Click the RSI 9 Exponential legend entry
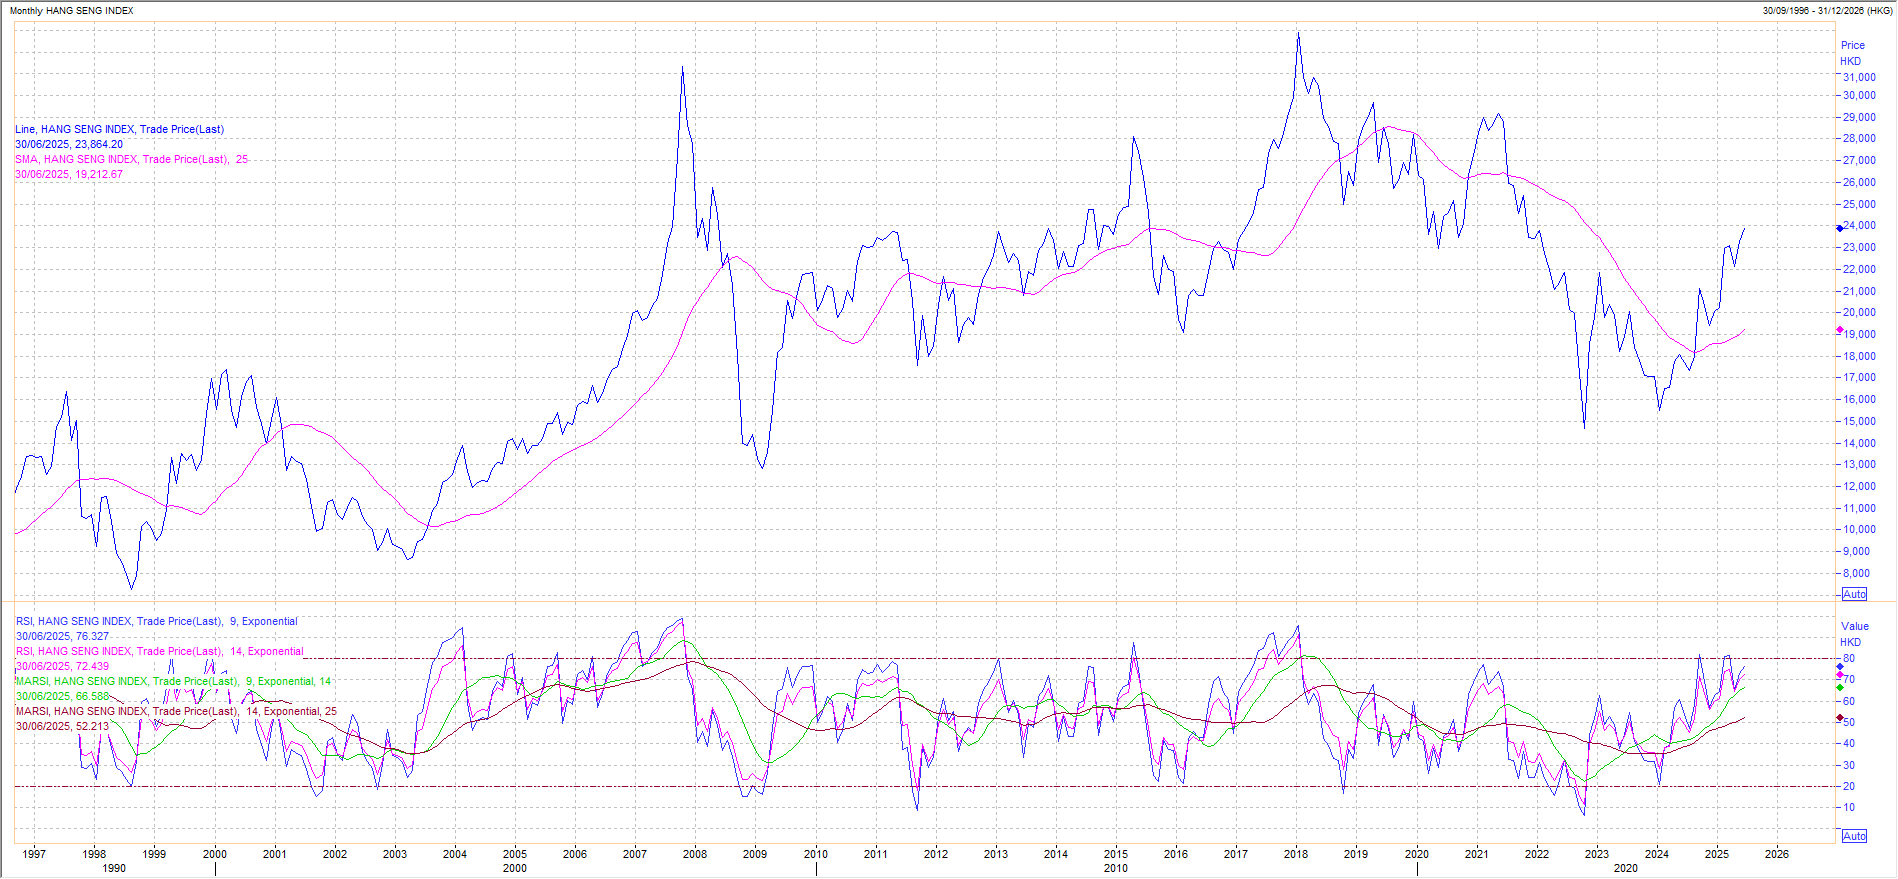1898x879 pixels. click(157, 621)
